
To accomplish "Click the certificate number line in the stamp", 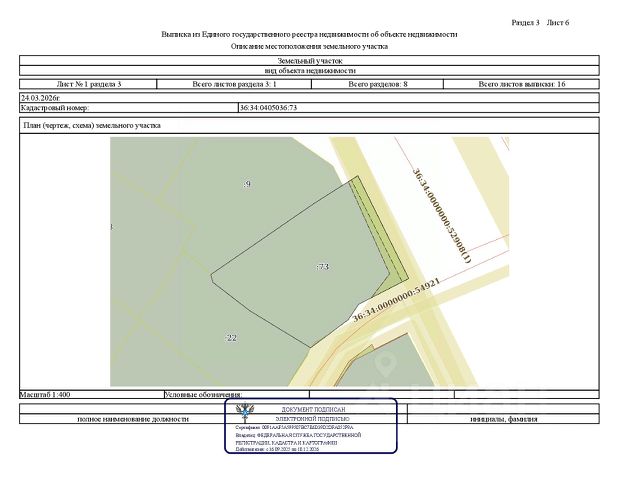I will 294,427.
